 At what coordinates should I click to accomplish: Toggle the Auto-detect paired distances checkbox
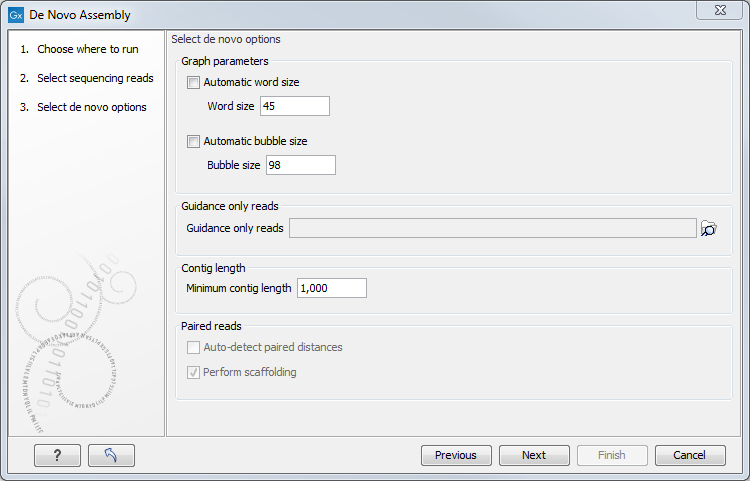[x=194, y=348]
